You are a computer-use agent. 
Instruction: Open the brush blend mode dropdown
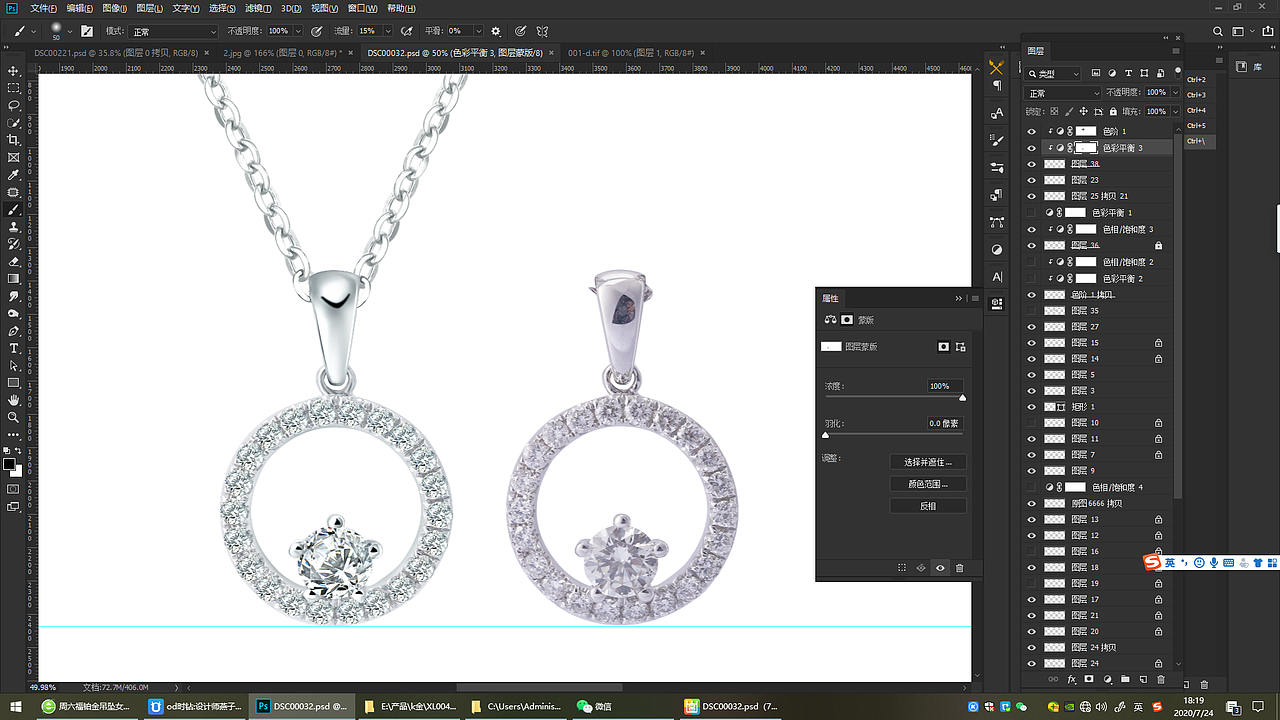(174, 31)
